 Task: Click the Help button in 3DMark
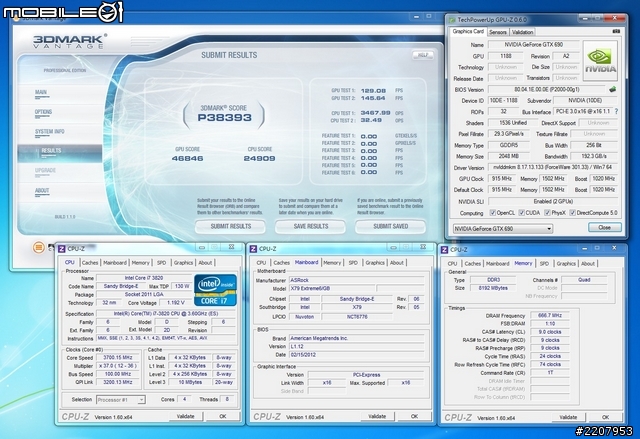(423, 55)
